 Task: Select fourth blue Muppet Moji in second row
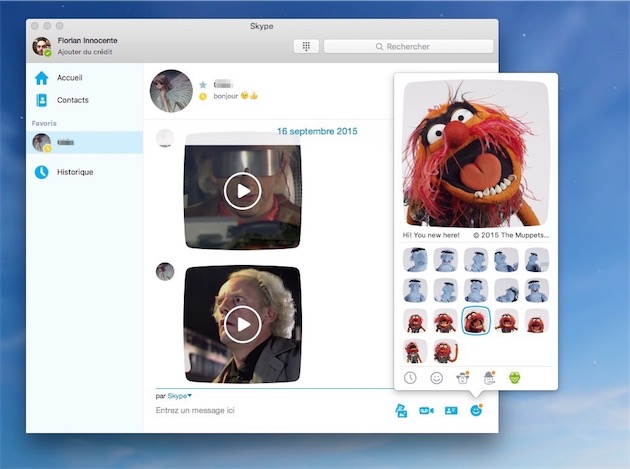coord(506,290)
